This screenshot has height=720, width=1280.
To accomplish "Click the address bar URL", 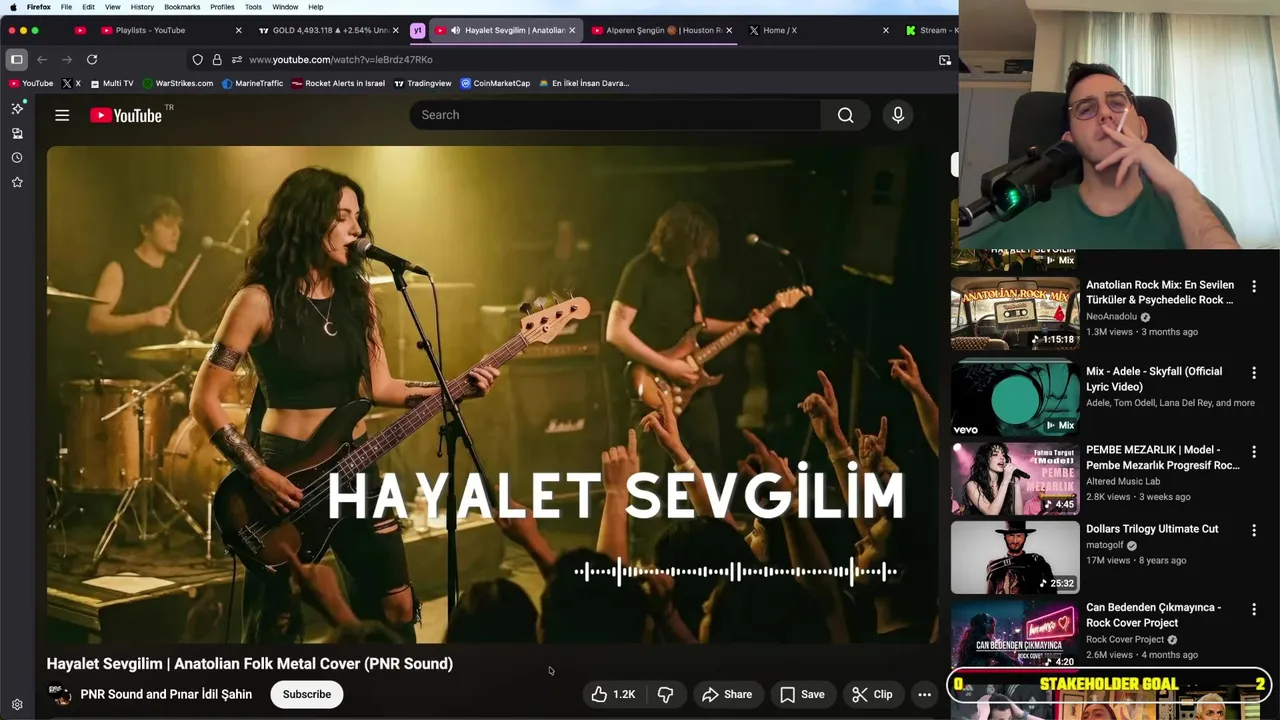I will point(341,60).
